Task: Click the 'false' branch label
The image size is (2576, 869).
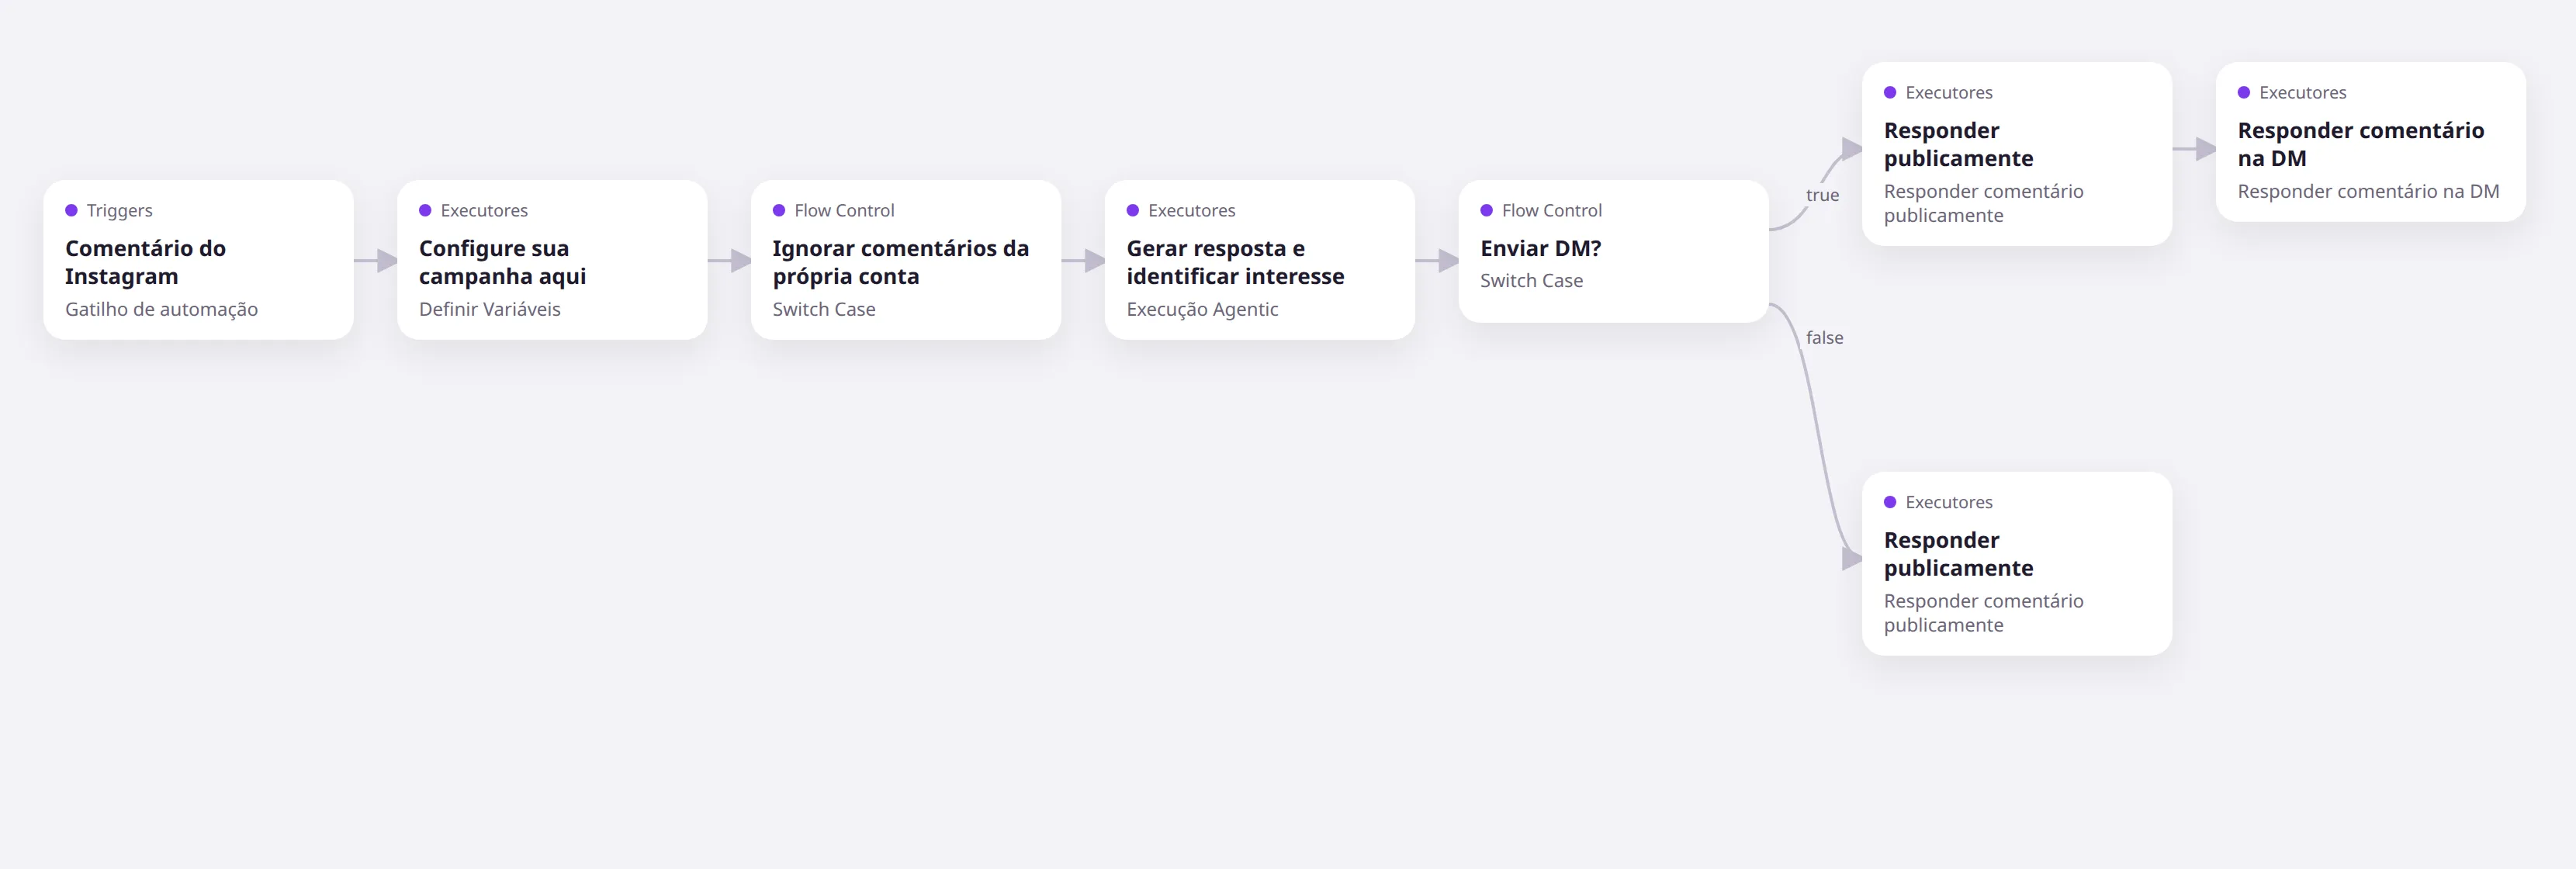Action: tap(1824, 338)
